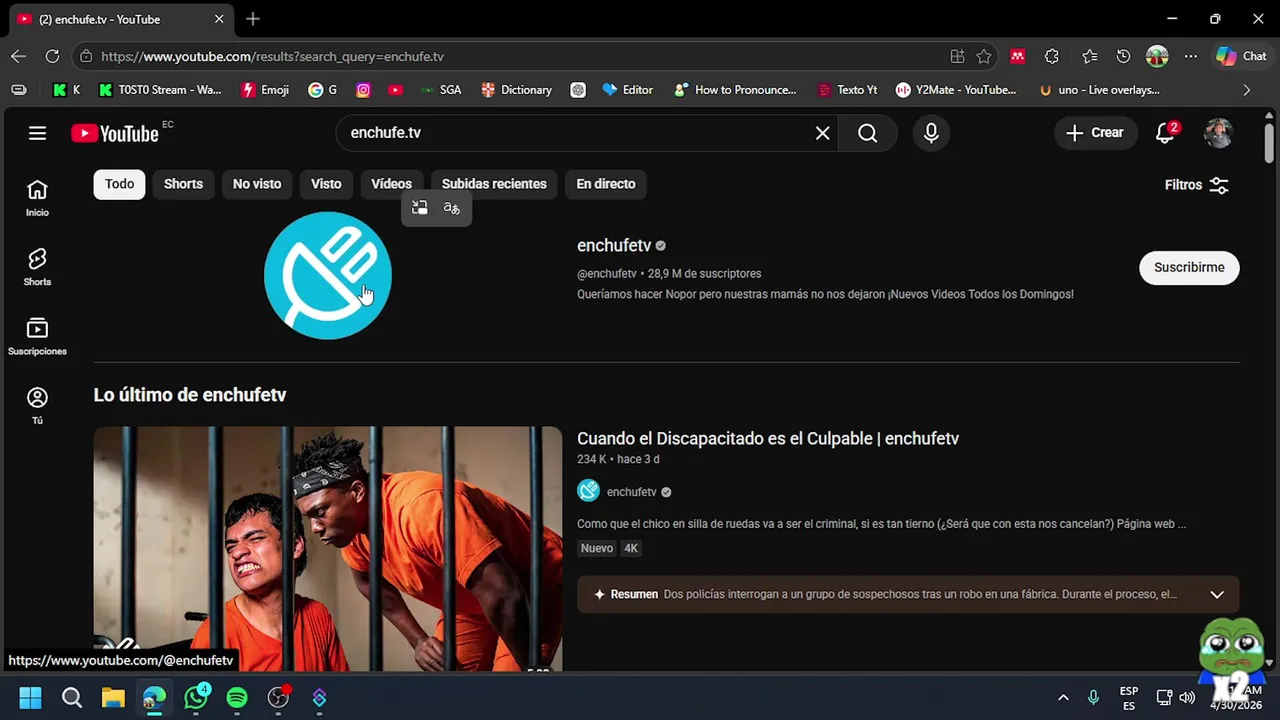Go to the YouTube home logo
The height and width of the screenshot is (720, 1280).
click(115, 133)
